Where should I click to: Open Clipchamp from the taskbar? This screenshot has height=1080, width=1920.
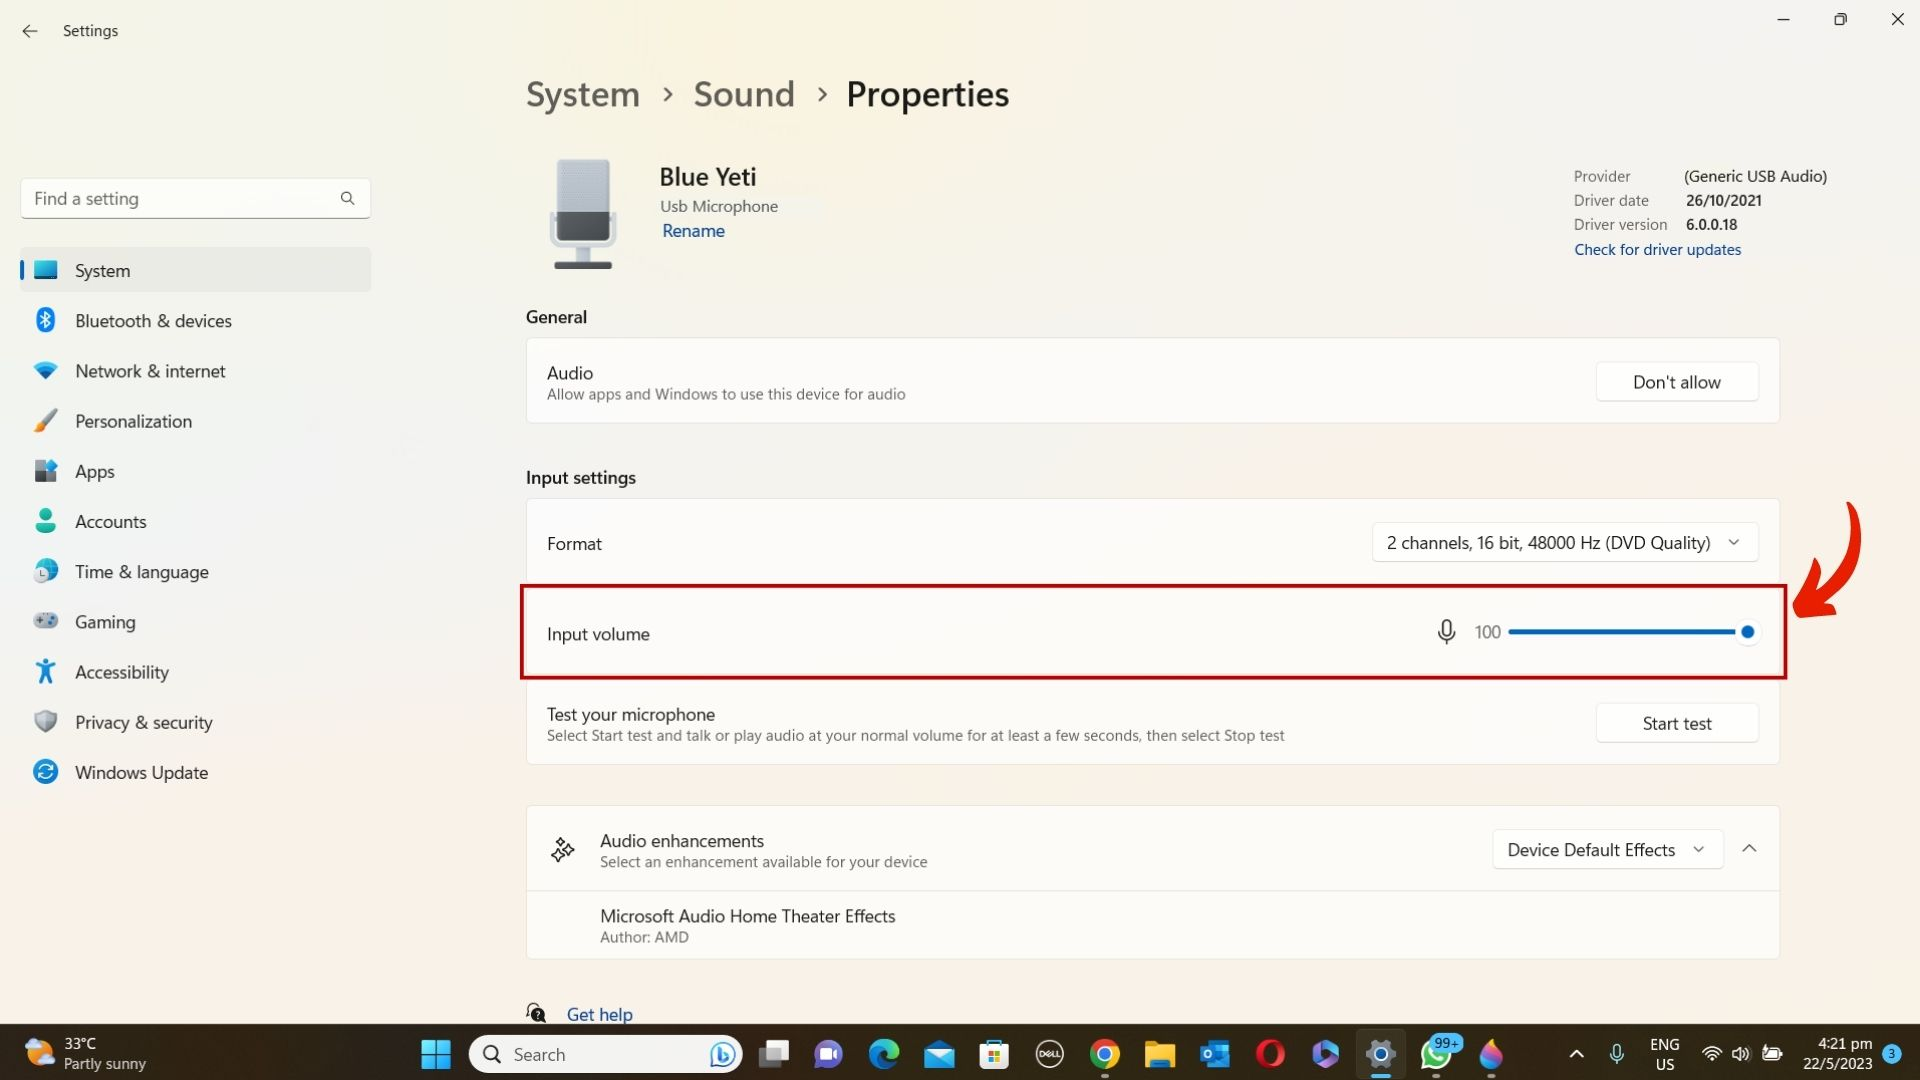pyautogui.click(x=1326, y=1054)
